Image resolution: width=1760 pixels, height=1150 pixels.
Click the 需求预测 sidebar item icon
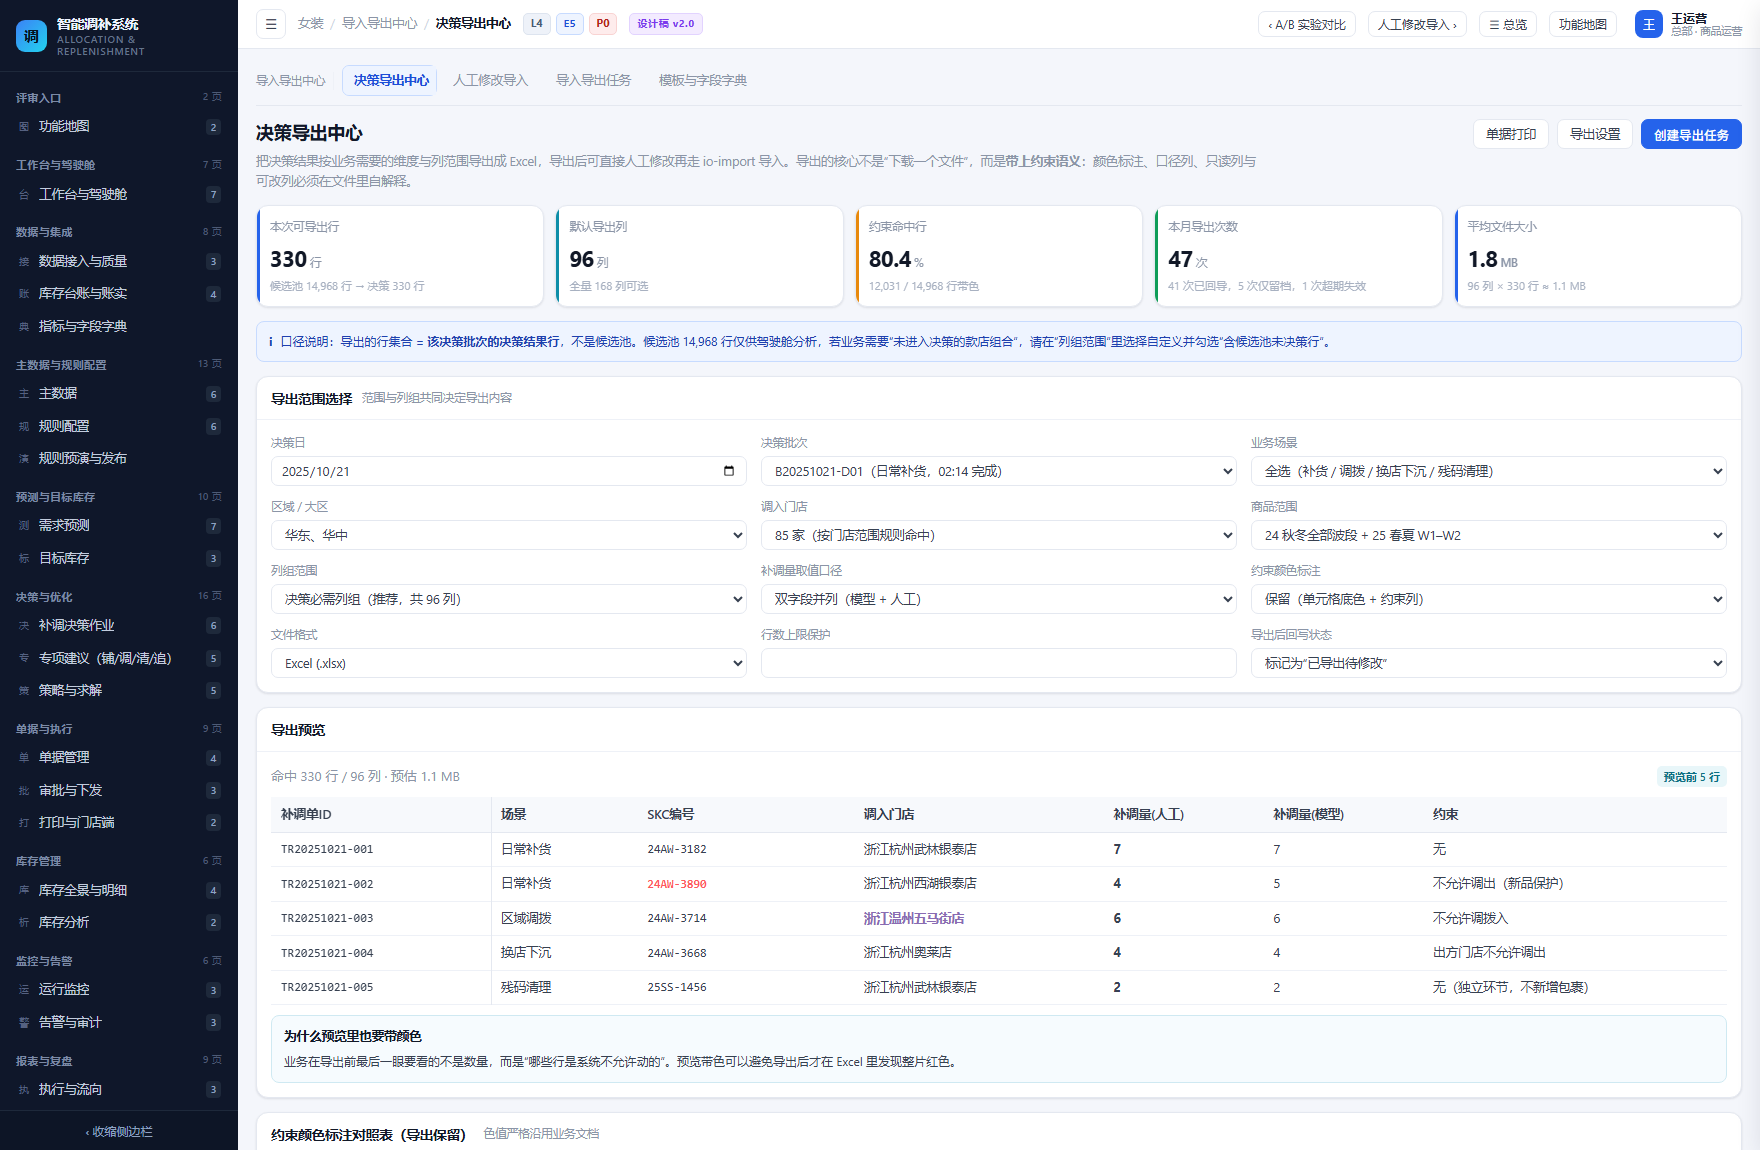click(24, 526)
